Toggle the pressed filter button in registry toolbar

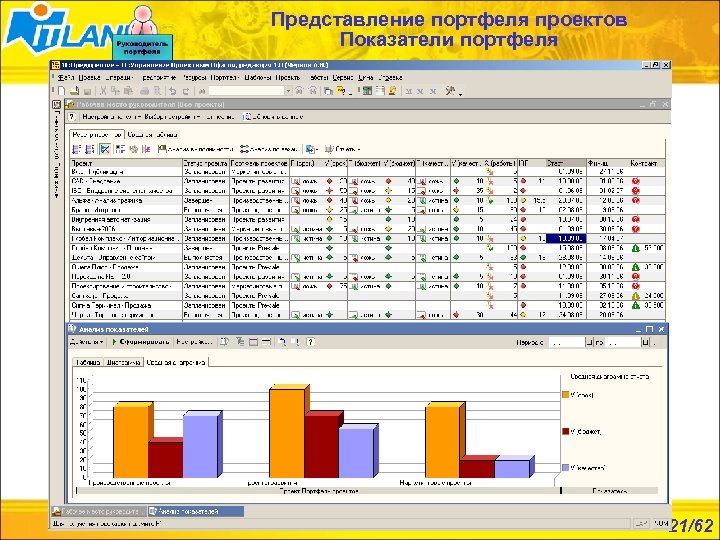[x=105, y=149]
